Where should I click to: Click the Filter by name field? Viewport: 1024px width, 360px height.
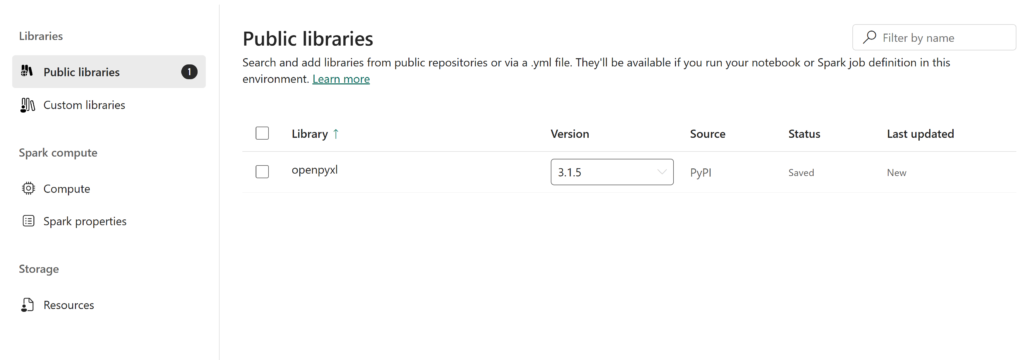pos(934,37)
